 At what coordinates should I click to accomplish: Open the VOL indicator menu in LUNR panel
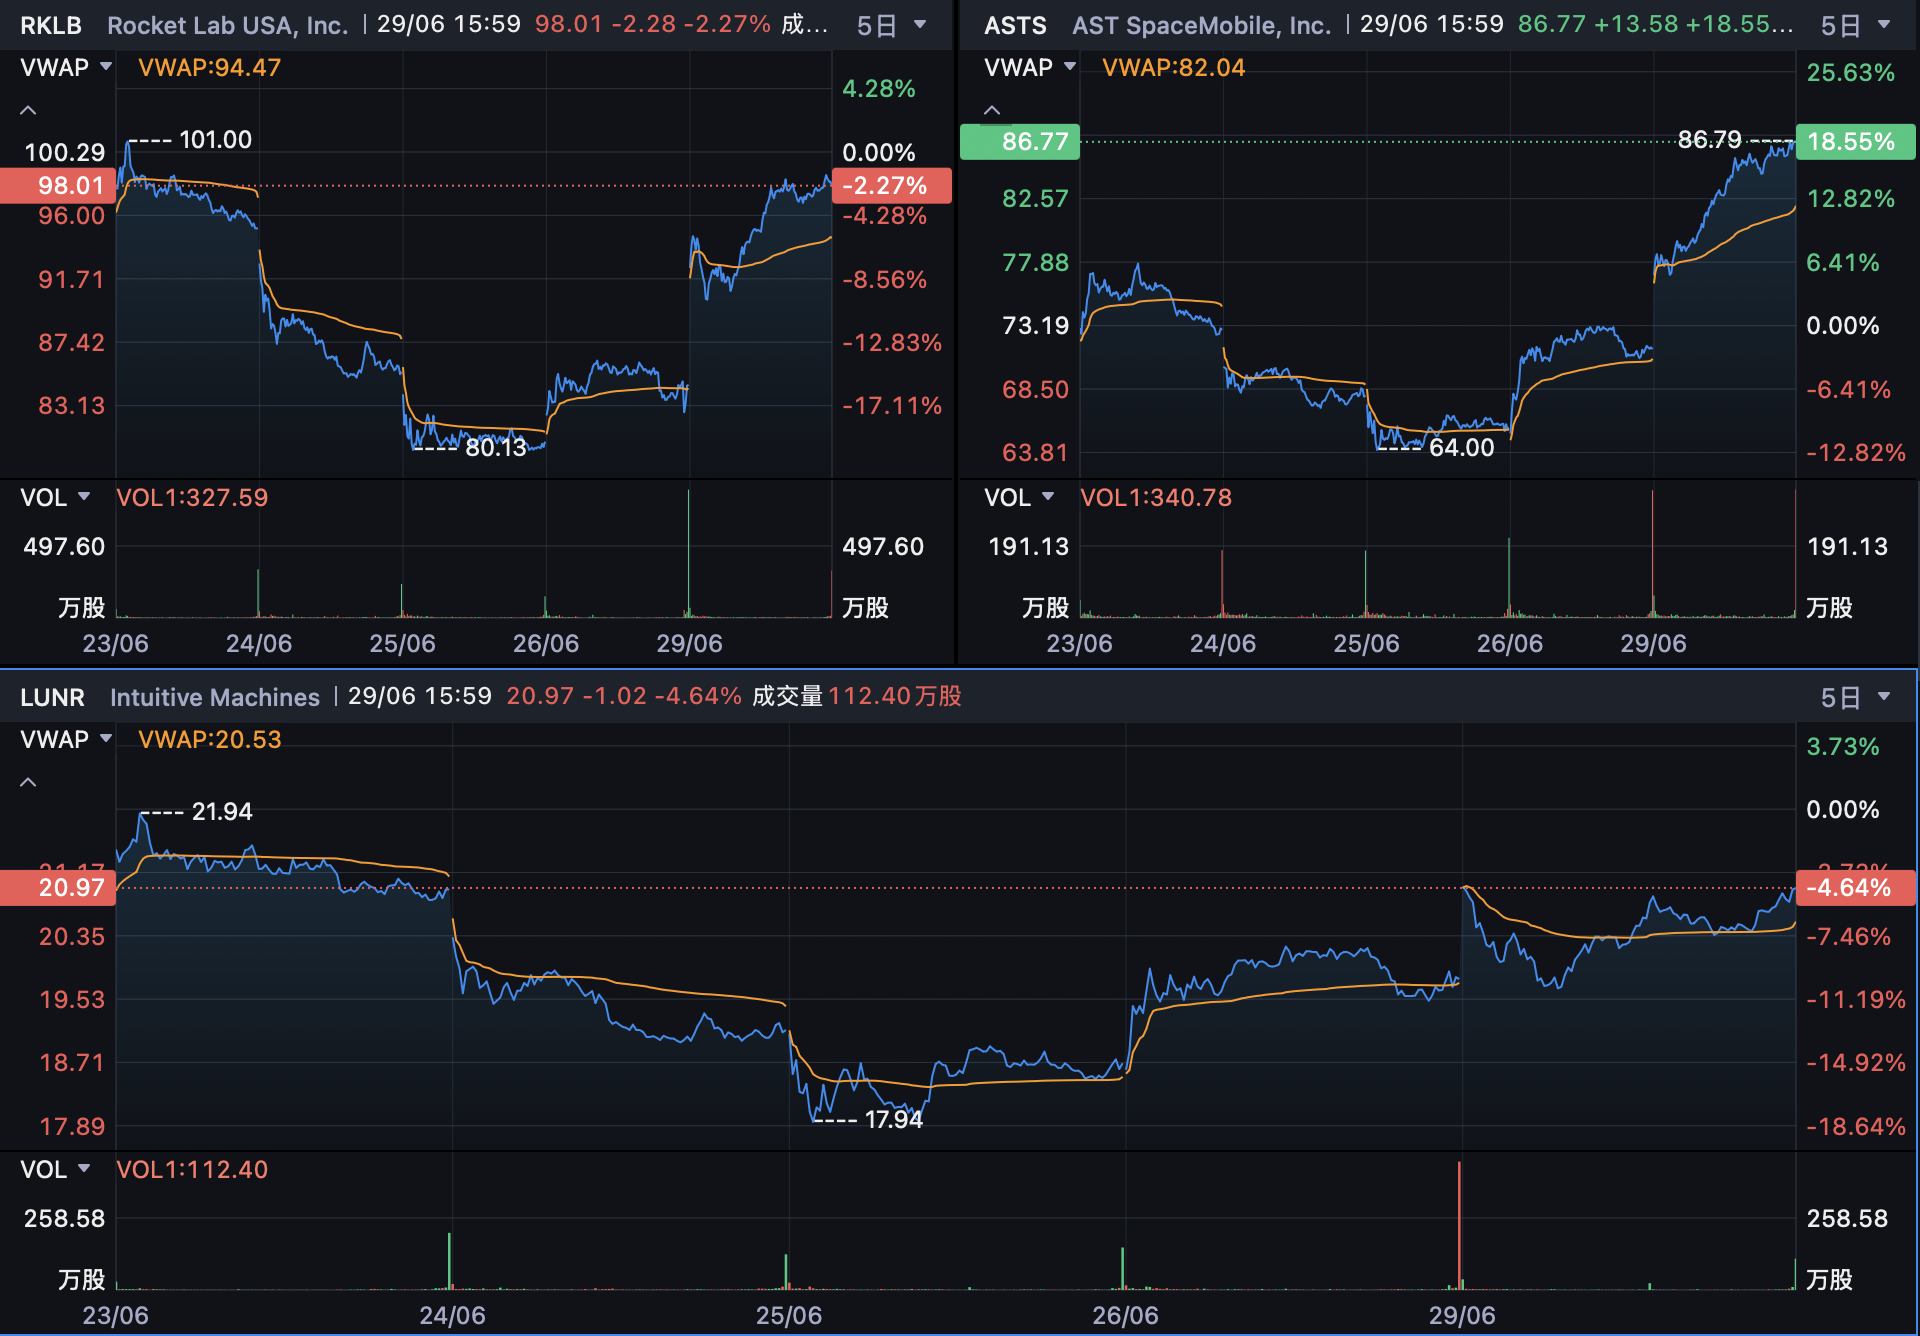click(x=55, y=1169)
